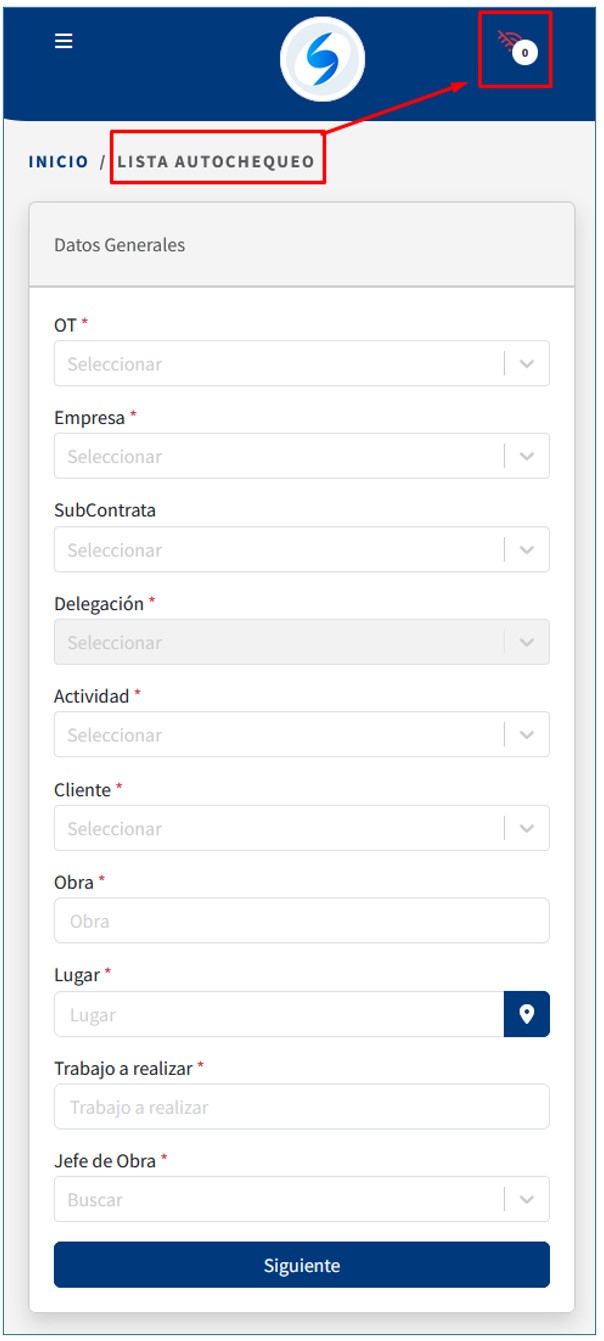The width and height of the screenshot is (604, 1341).
Task: Open the Empresa selector
Action: coord(280,456)
